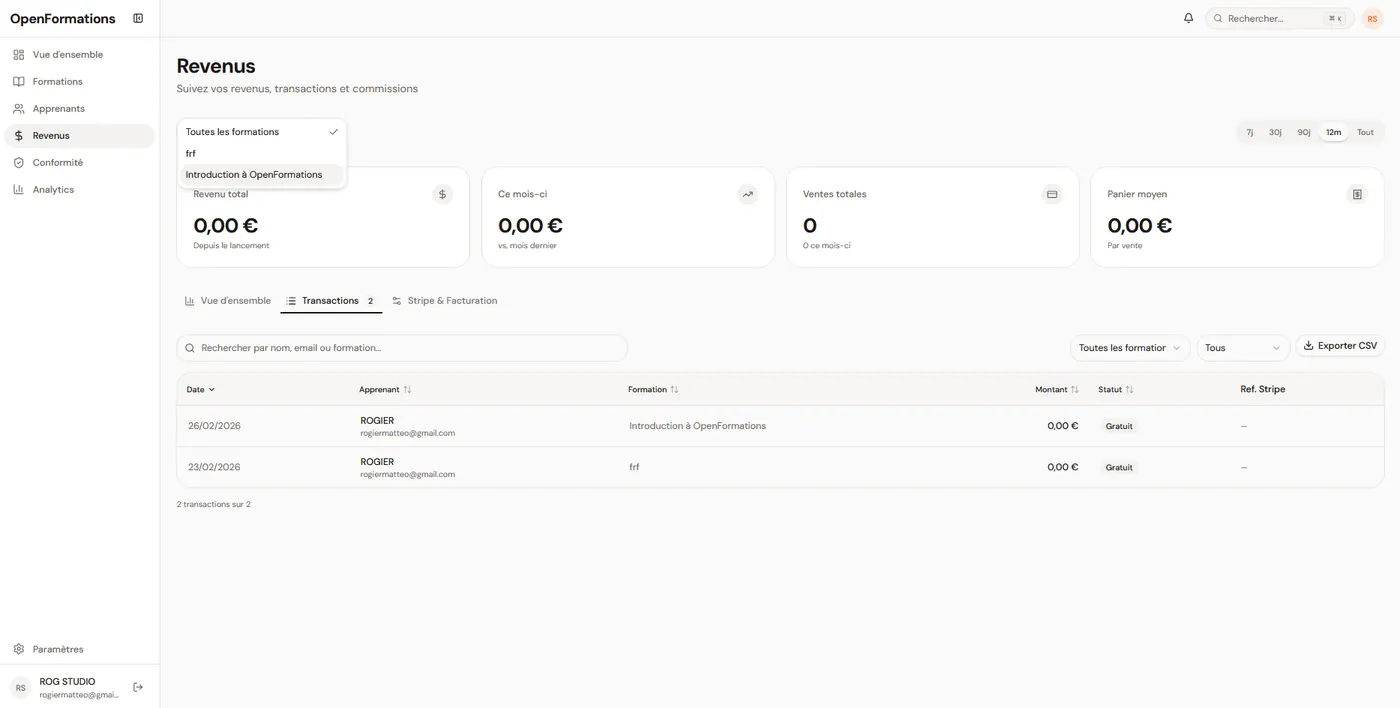Open the RS user avatar menu

point(1372,18)
